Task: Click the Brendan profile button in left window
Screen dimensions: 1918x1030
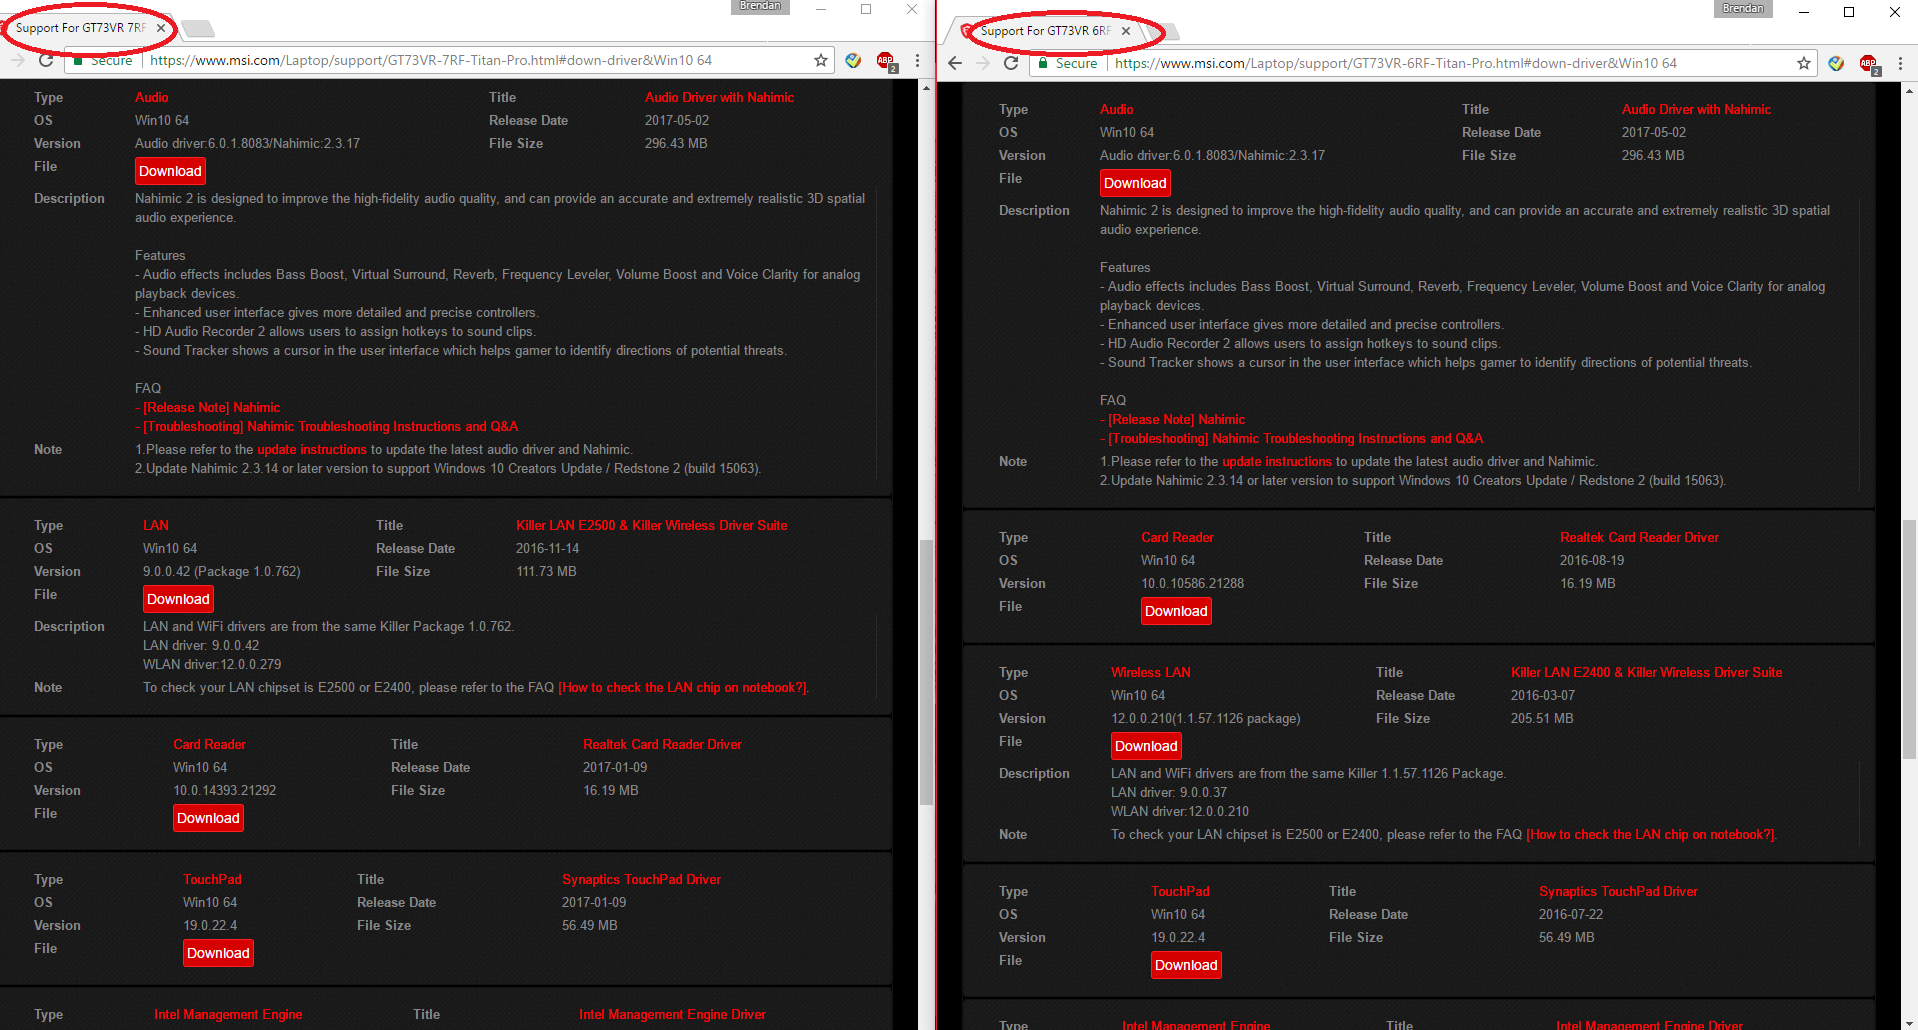Action: pyautogui.click(x=760, y=7)
